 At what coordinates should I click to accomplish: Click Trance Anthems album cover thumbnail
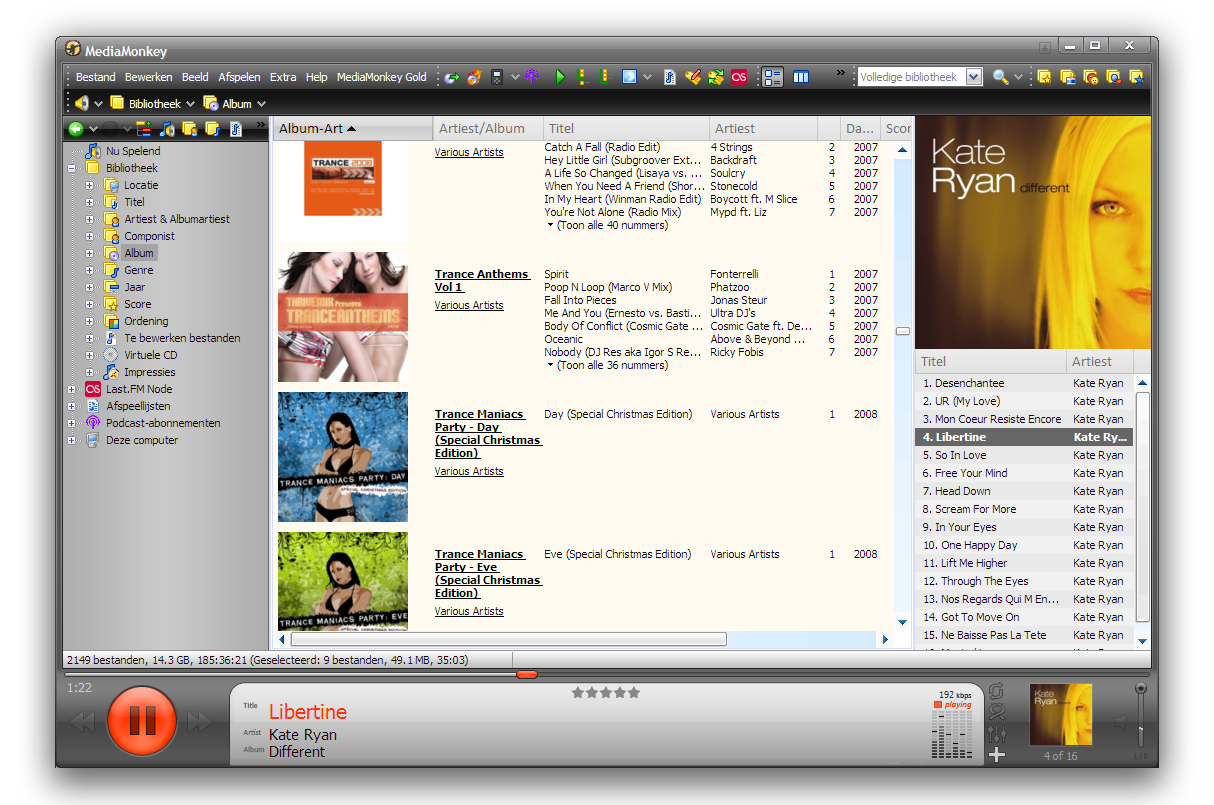click(x=343, y=317)
